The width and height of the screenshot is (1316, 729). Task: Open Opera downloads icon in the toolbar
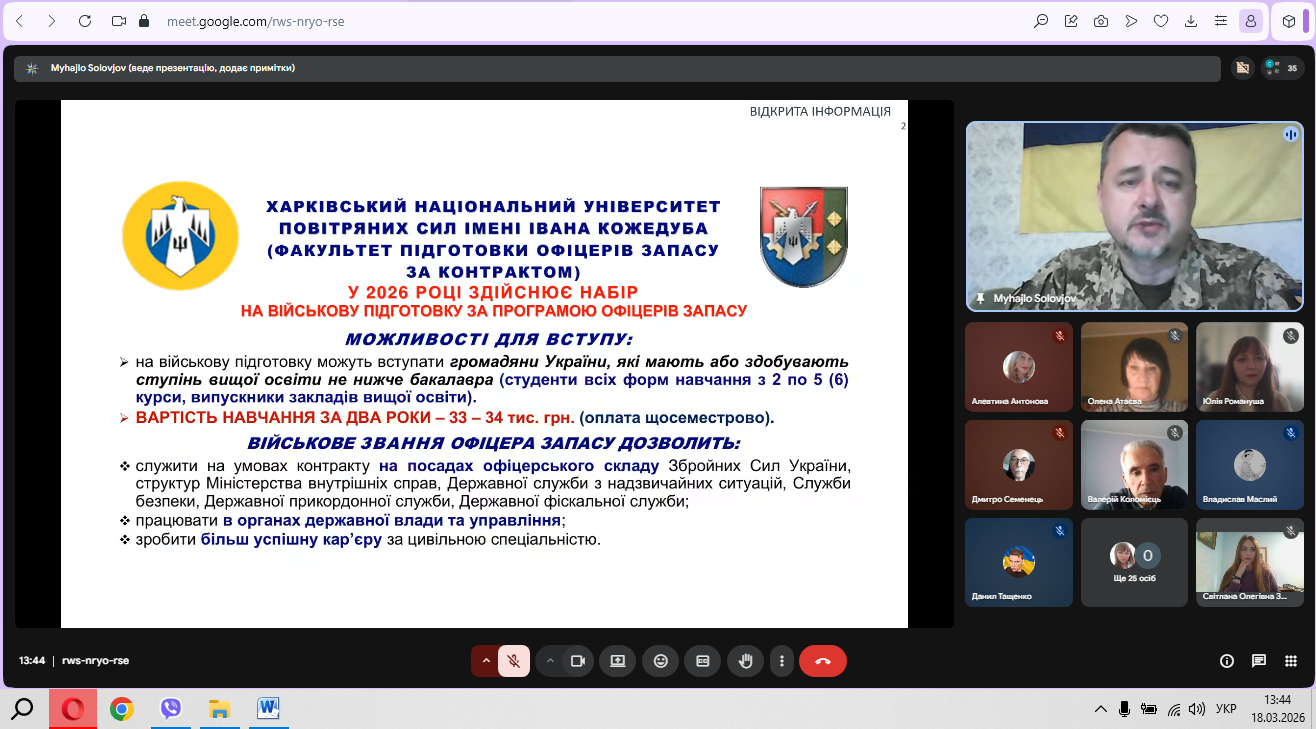(x=1191, y=21)
